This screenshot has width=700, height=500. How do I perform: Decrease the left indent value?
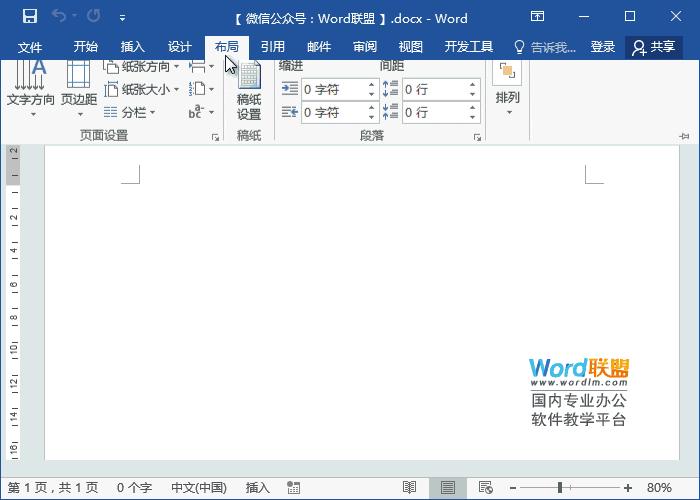[371, 94]
